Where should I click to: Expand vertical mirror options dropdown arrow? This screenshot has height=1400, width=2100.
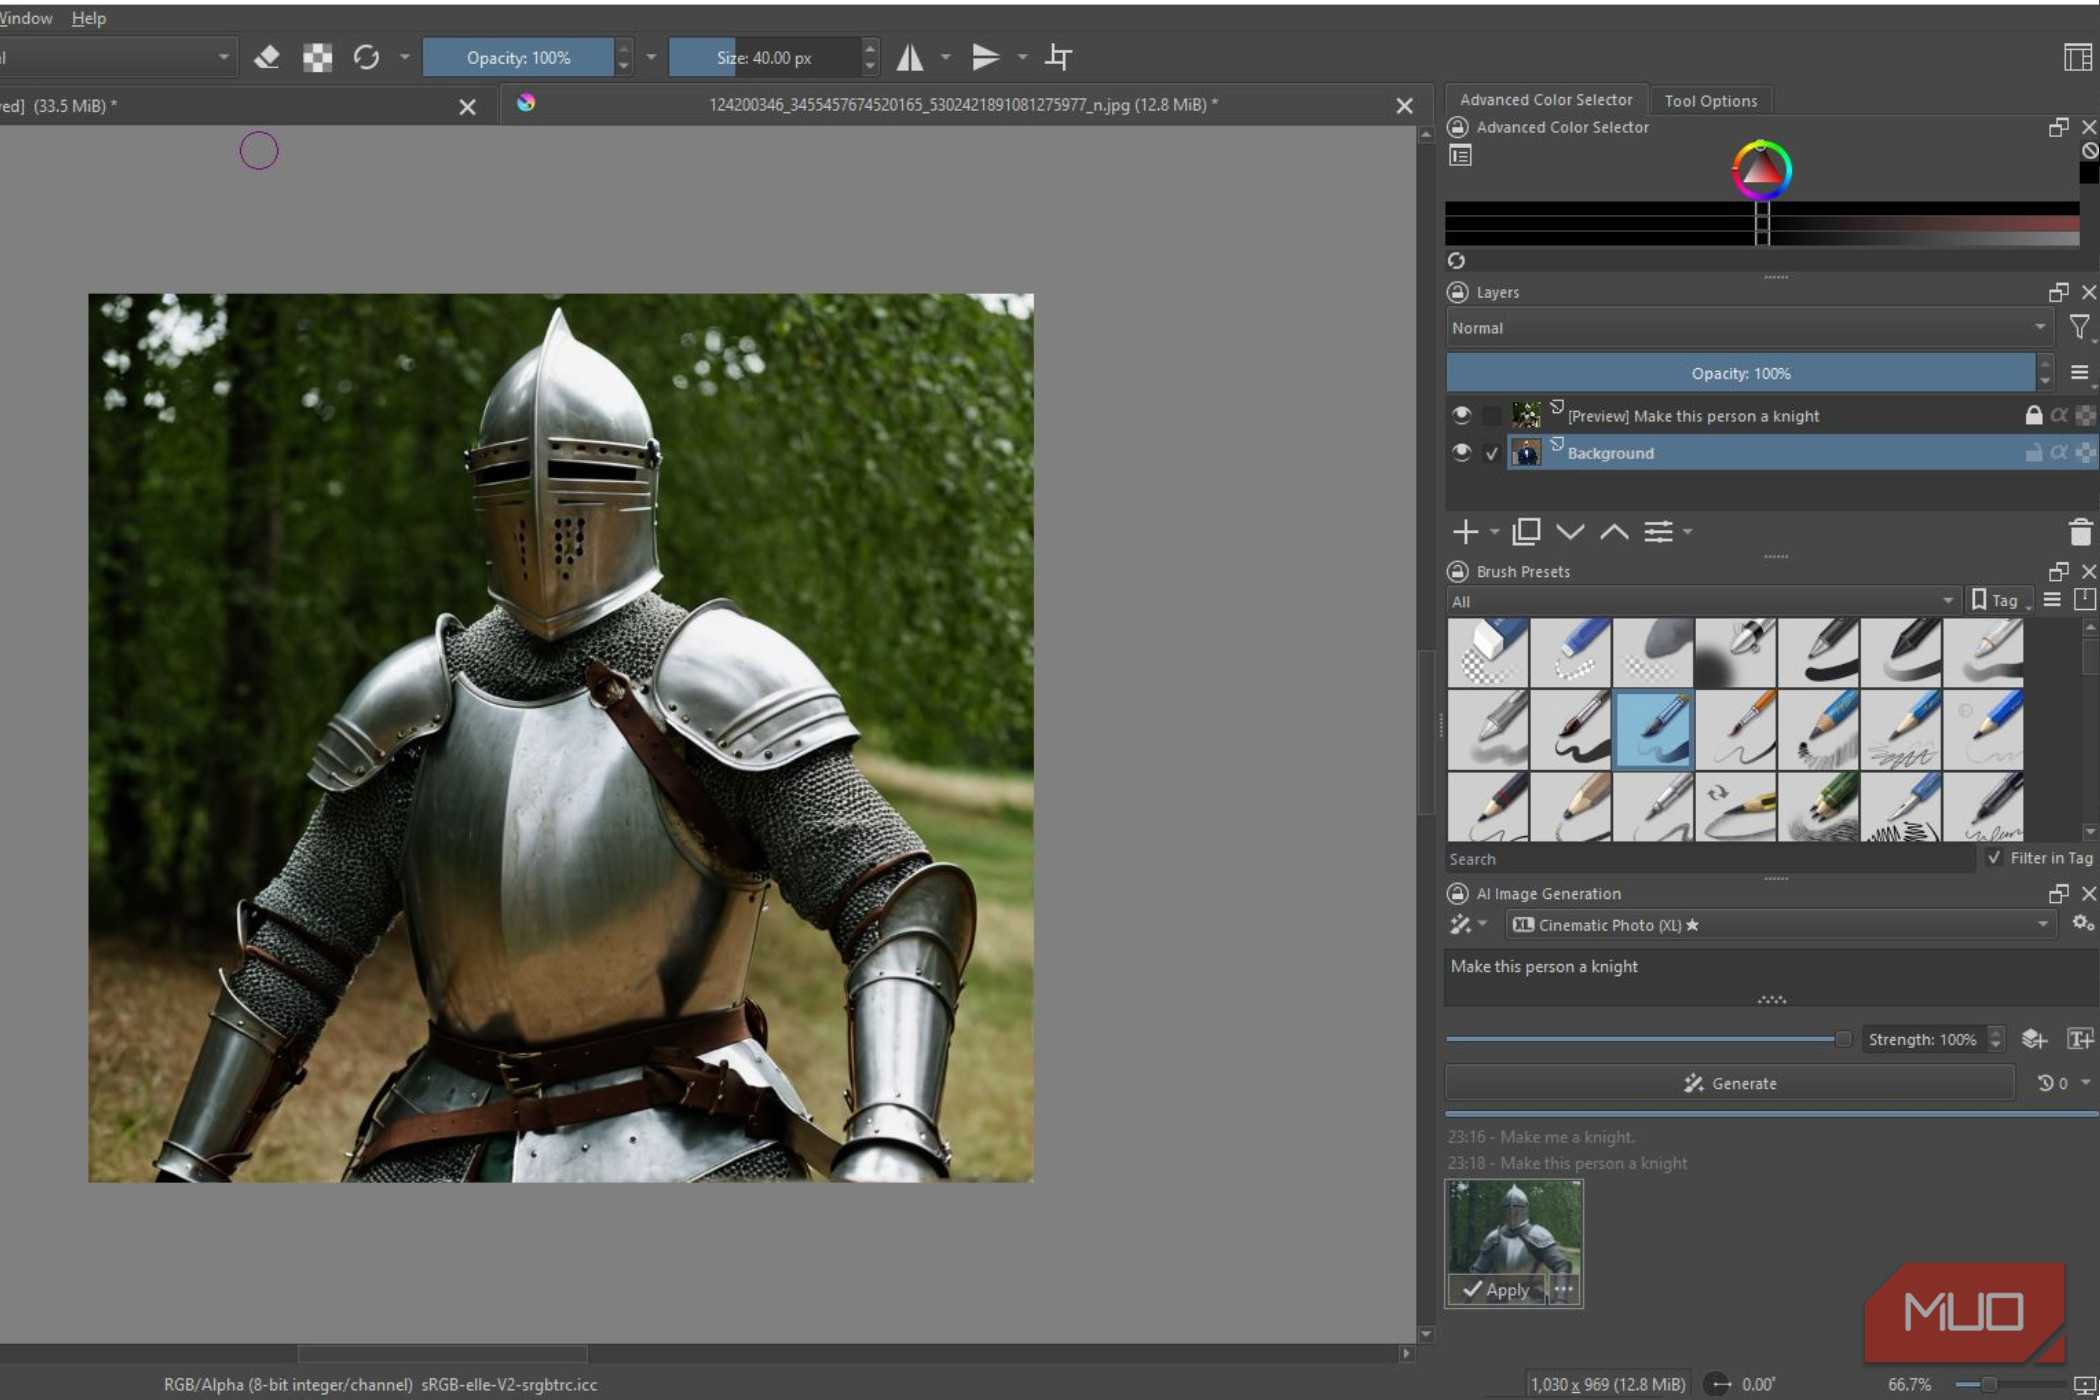[1022, 58]
